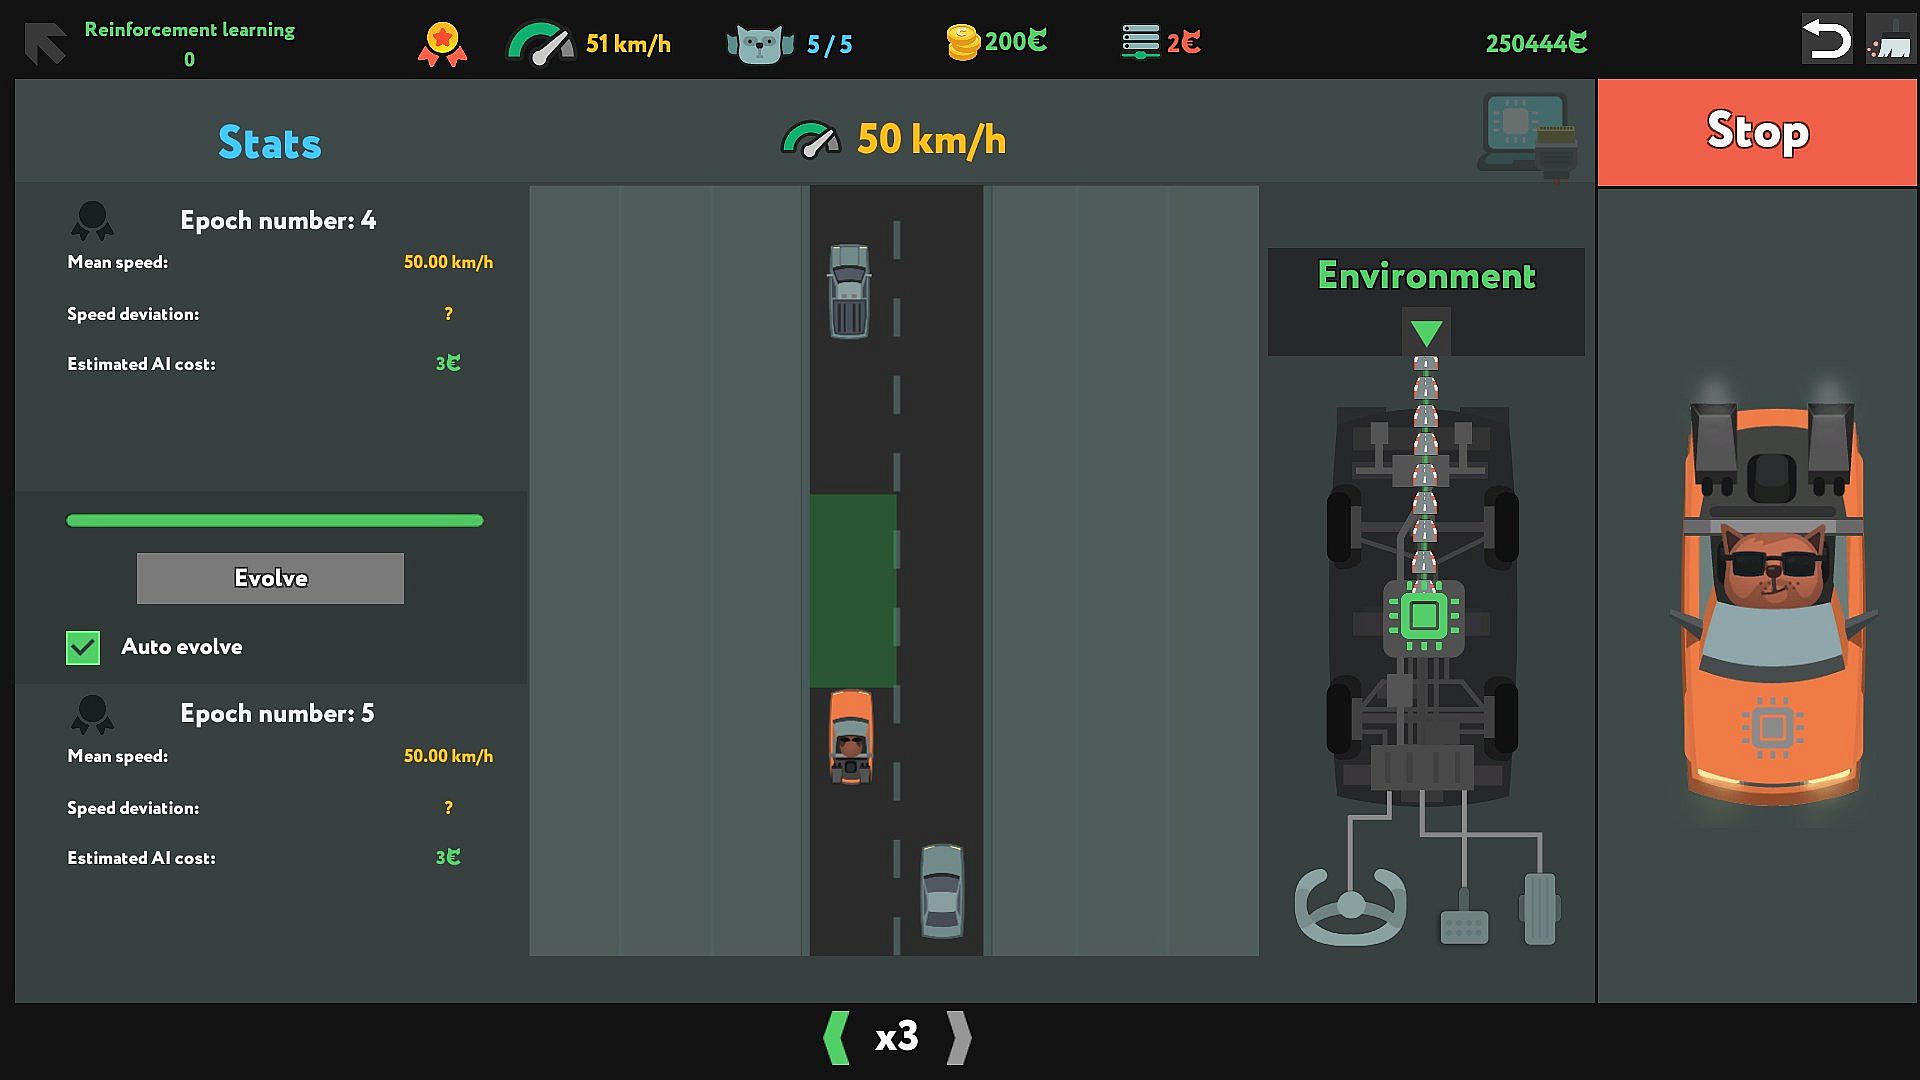Viewport: 1920px width, 1080px height.
Task: Click the computer debug icon
Action: (1526, 135)
